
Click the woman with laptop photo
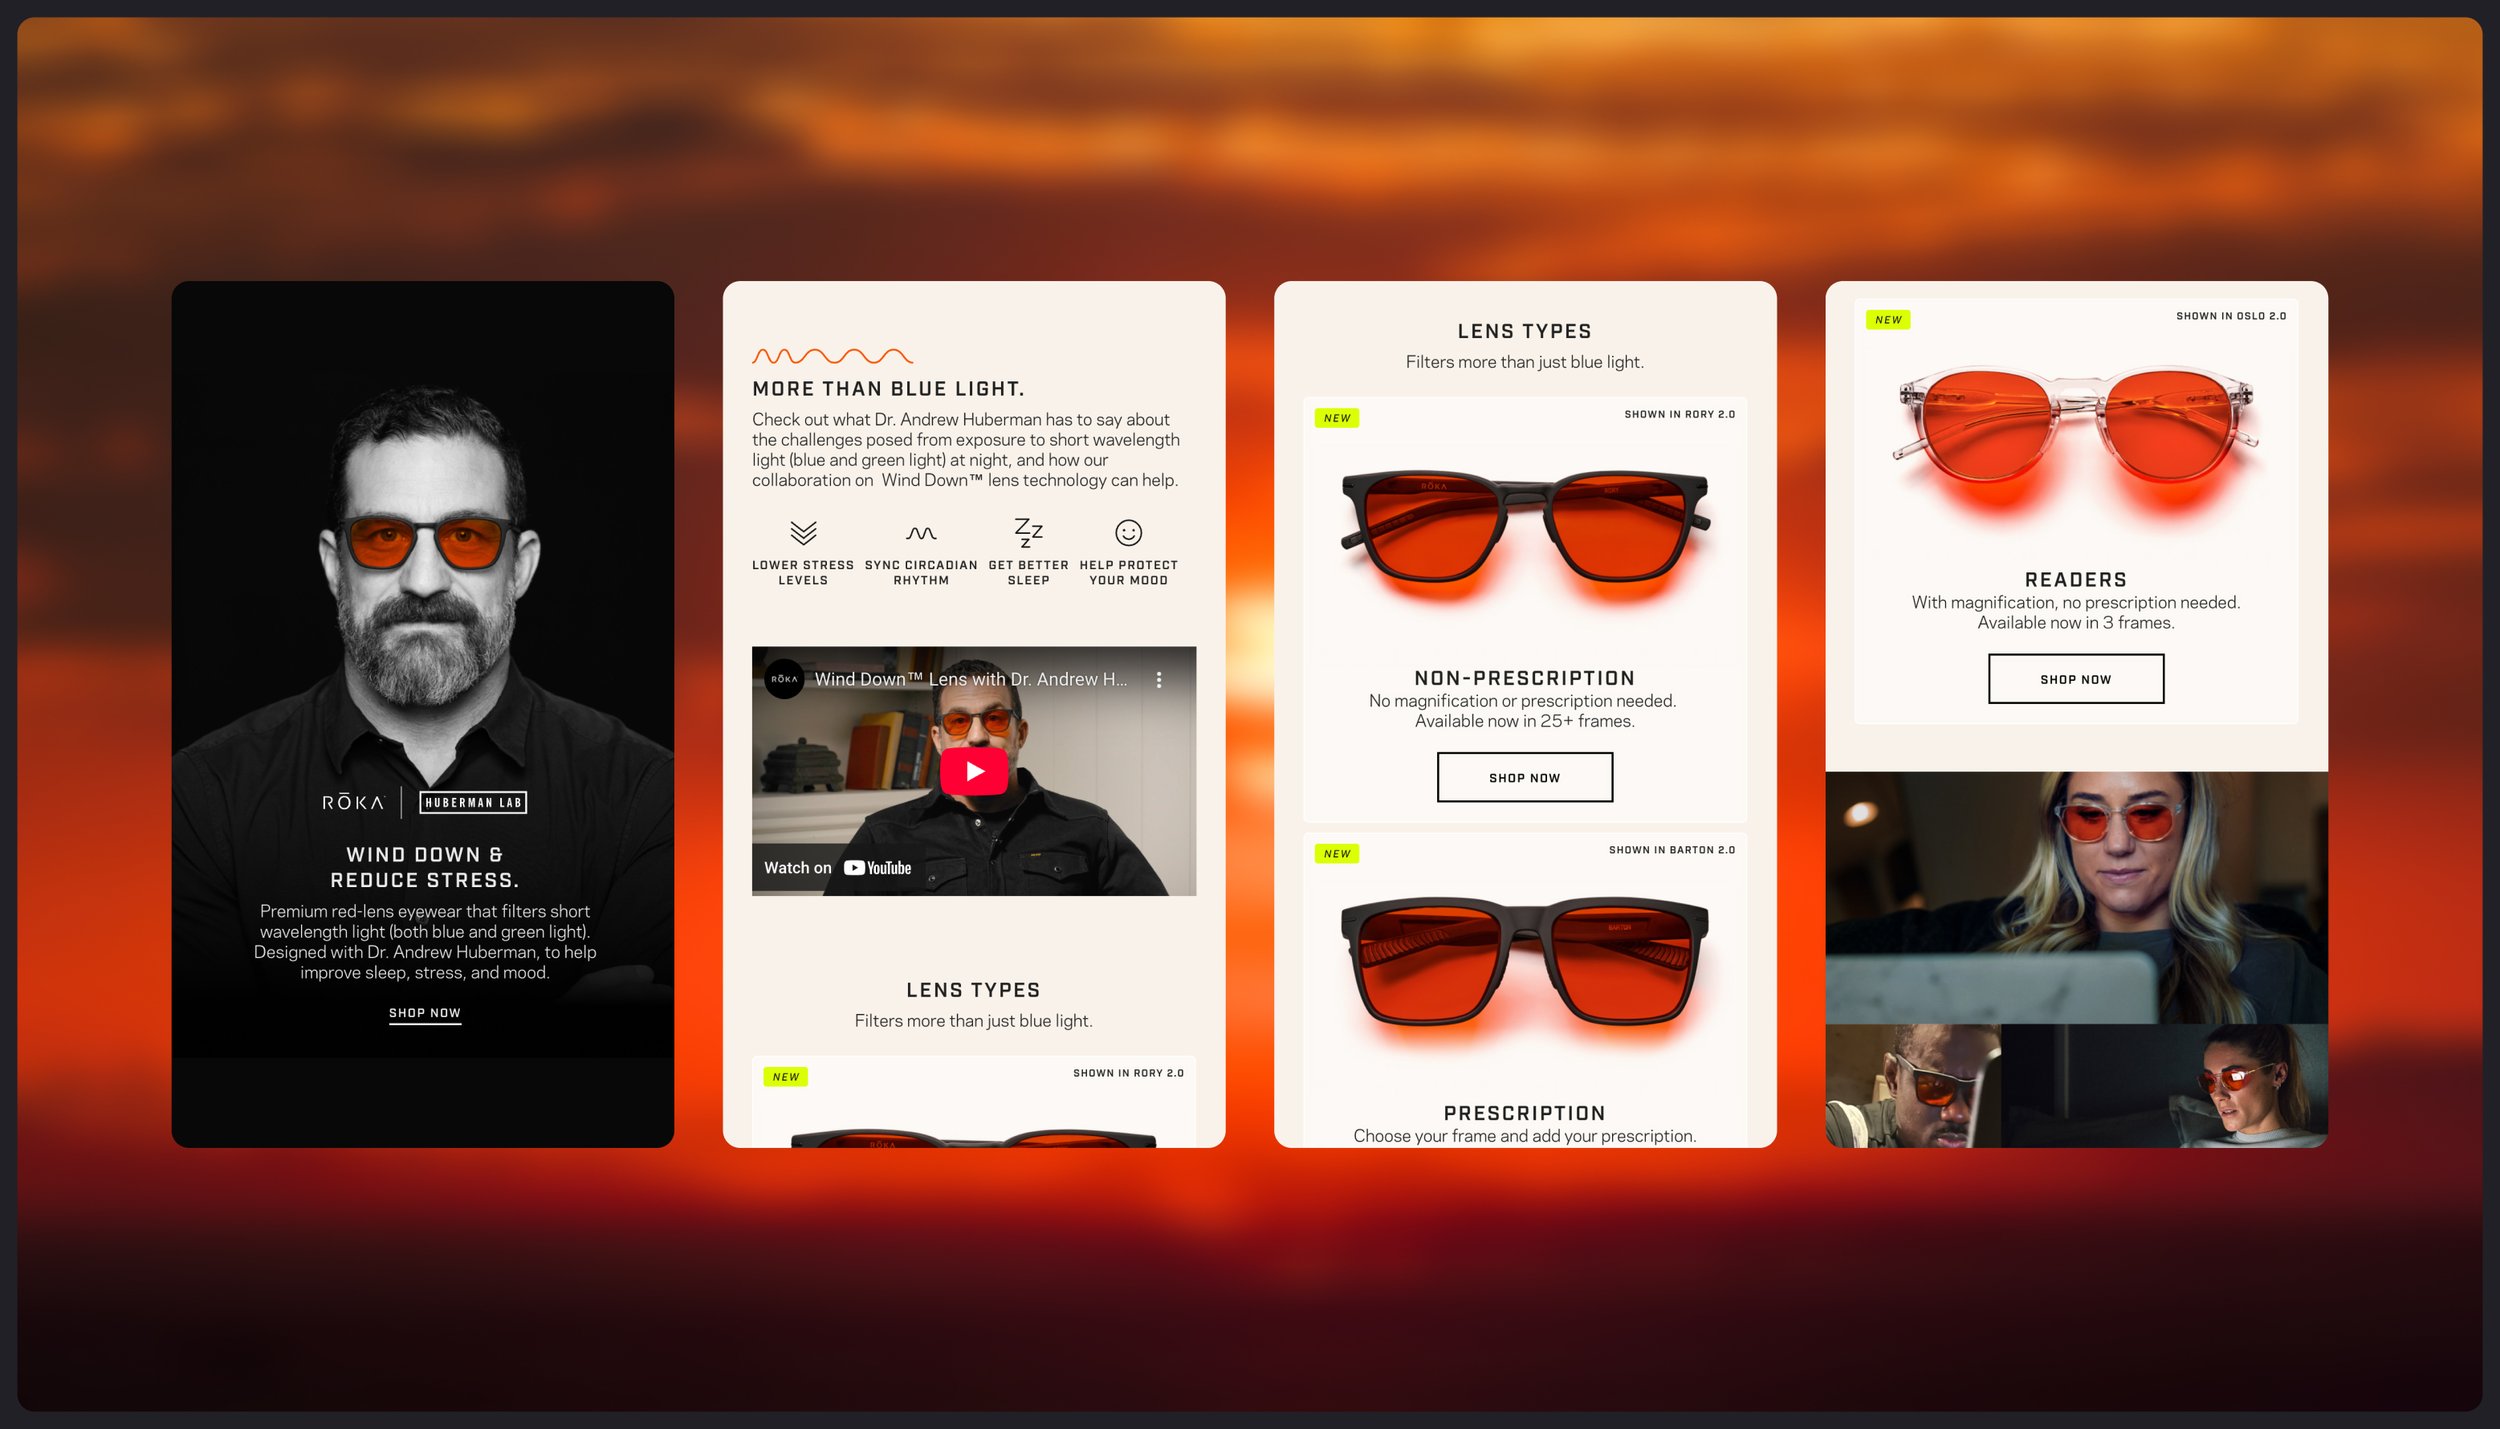tap(2076, 897)
